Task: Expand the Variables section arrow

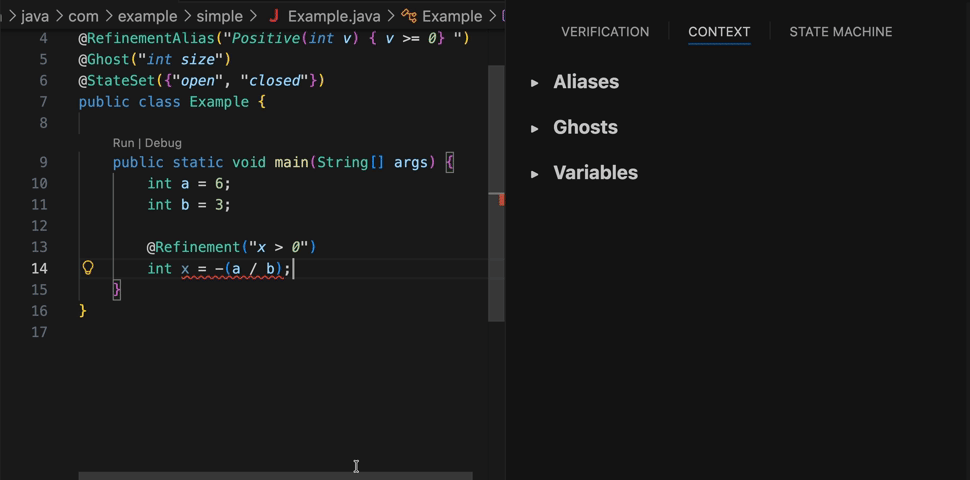Action: point(534,174)
